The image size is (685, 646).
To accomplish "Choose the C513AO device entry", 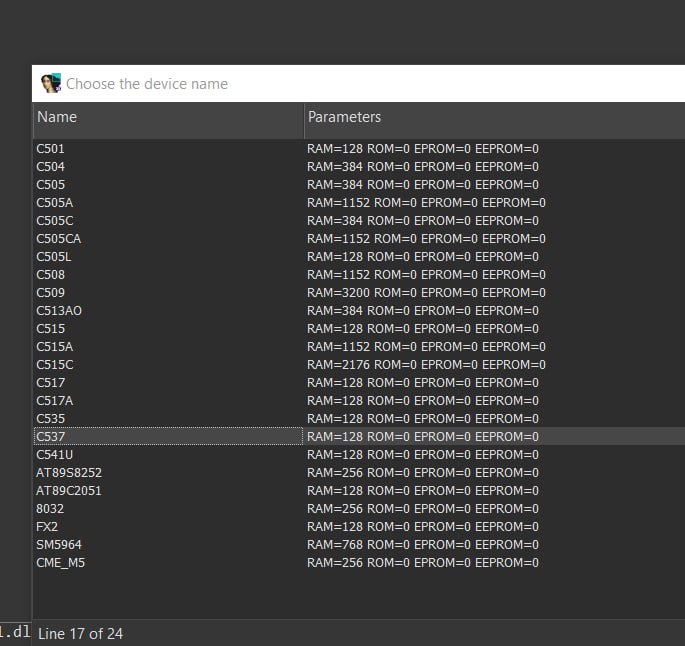I will click(59, 311).
